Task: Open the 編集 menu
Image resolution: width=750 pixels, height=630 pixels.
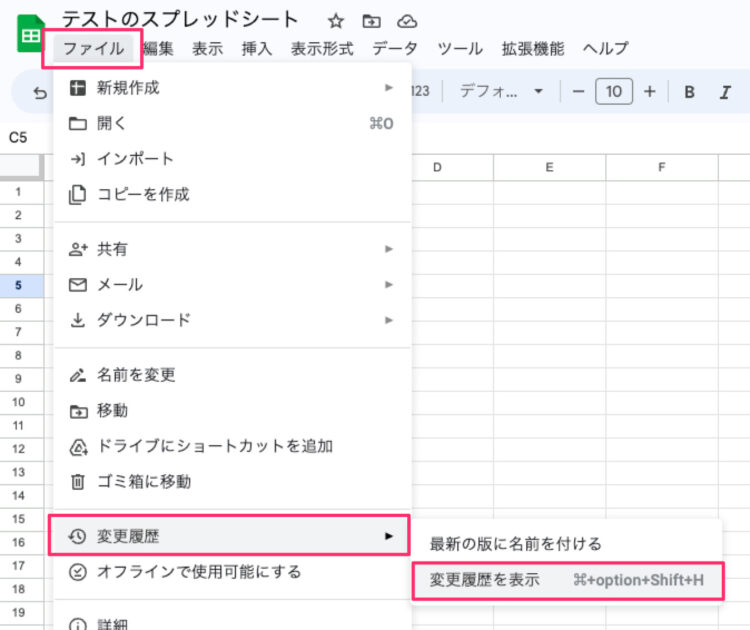Action: [x=158, y=48]
